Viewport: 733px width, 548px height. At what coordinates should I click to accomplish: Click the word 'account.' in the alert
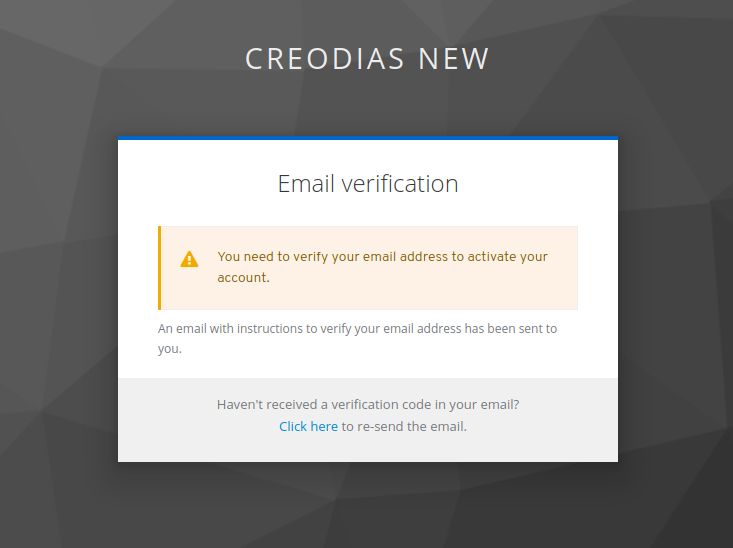coord(243,277)
